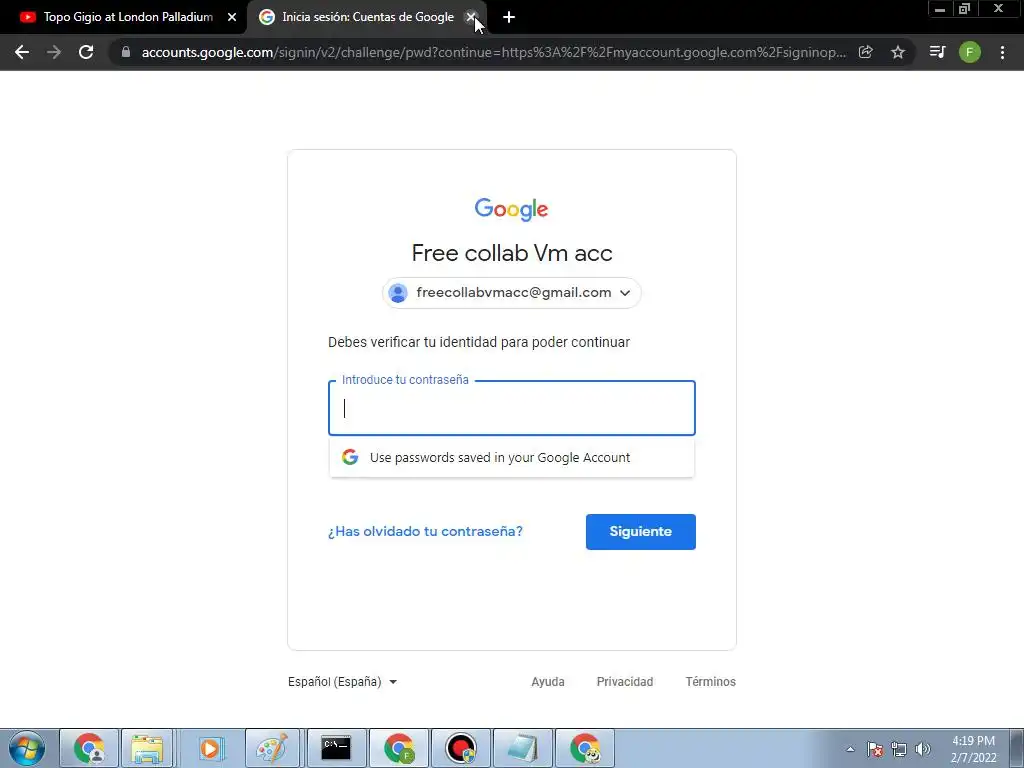This screenshot has width=1024, height=768.
Task: Close the Inicia sesión Google tab
Action: click(471, 17)
